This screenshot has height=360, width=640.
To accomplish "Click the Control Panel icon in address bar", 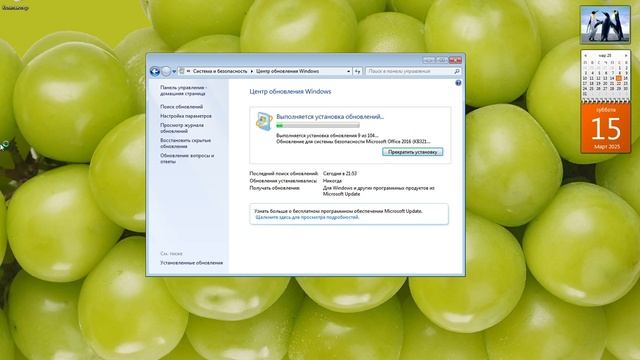I will 182,71.
